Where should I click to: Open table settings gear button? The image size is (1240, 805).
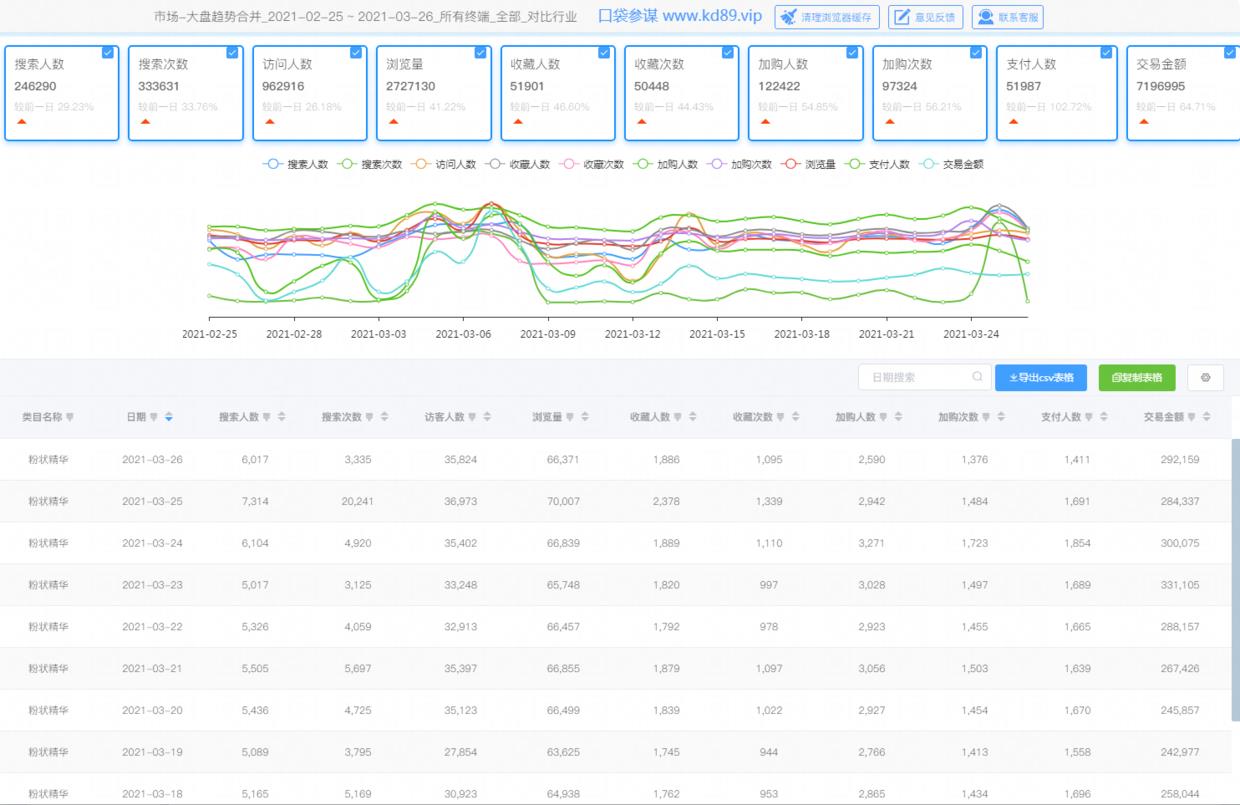tap(1205, 378)
